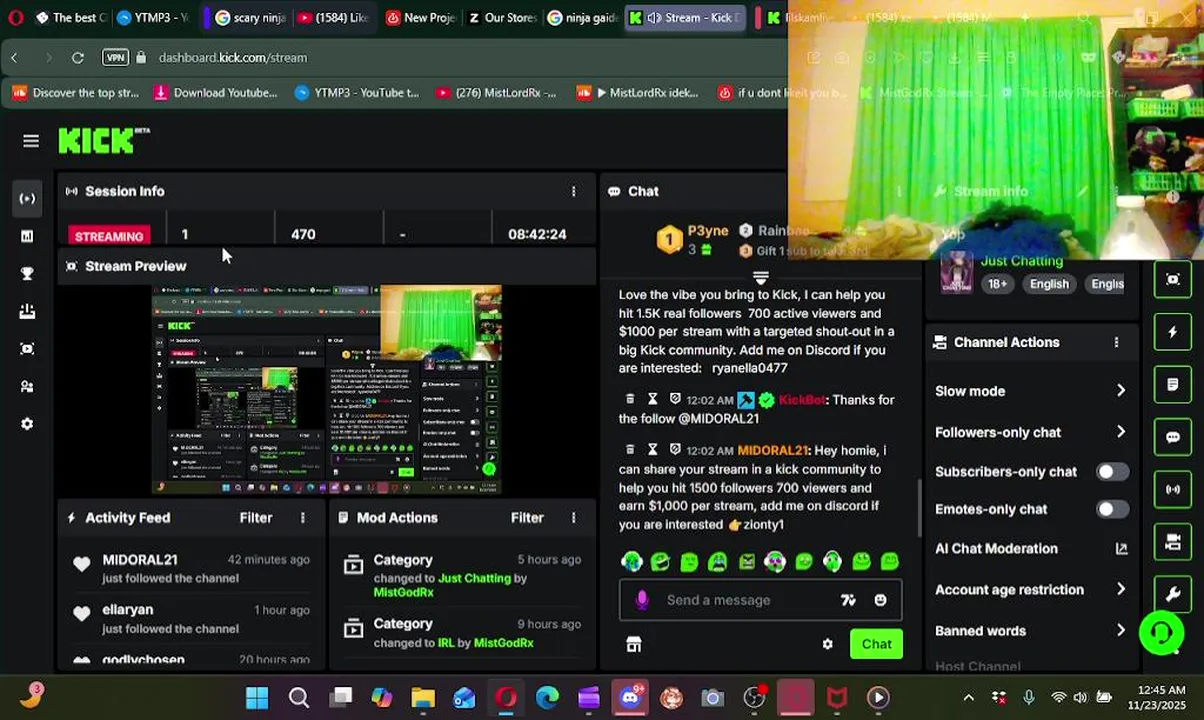Viewport: 1204px width, 720px height.
Task: Switch to the ninja gaiden browser tab
Action: [x=583, y=17]
